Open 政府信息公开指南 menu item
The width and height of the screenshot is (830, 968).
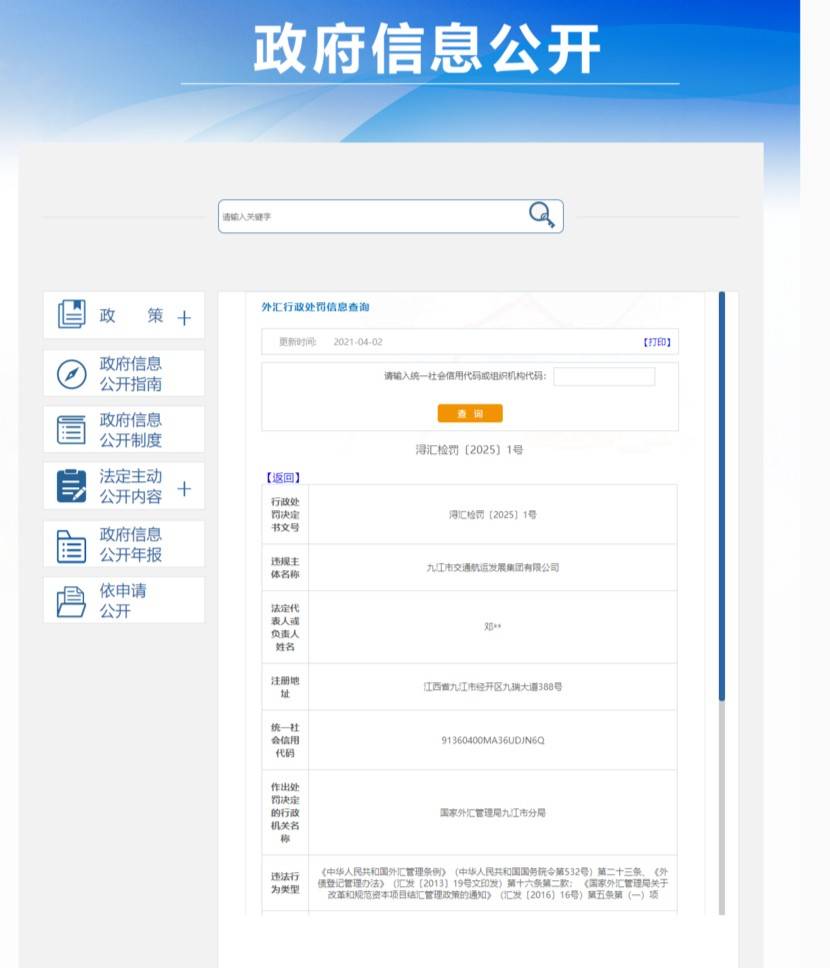pyautogui.click(x=124, y=373)
